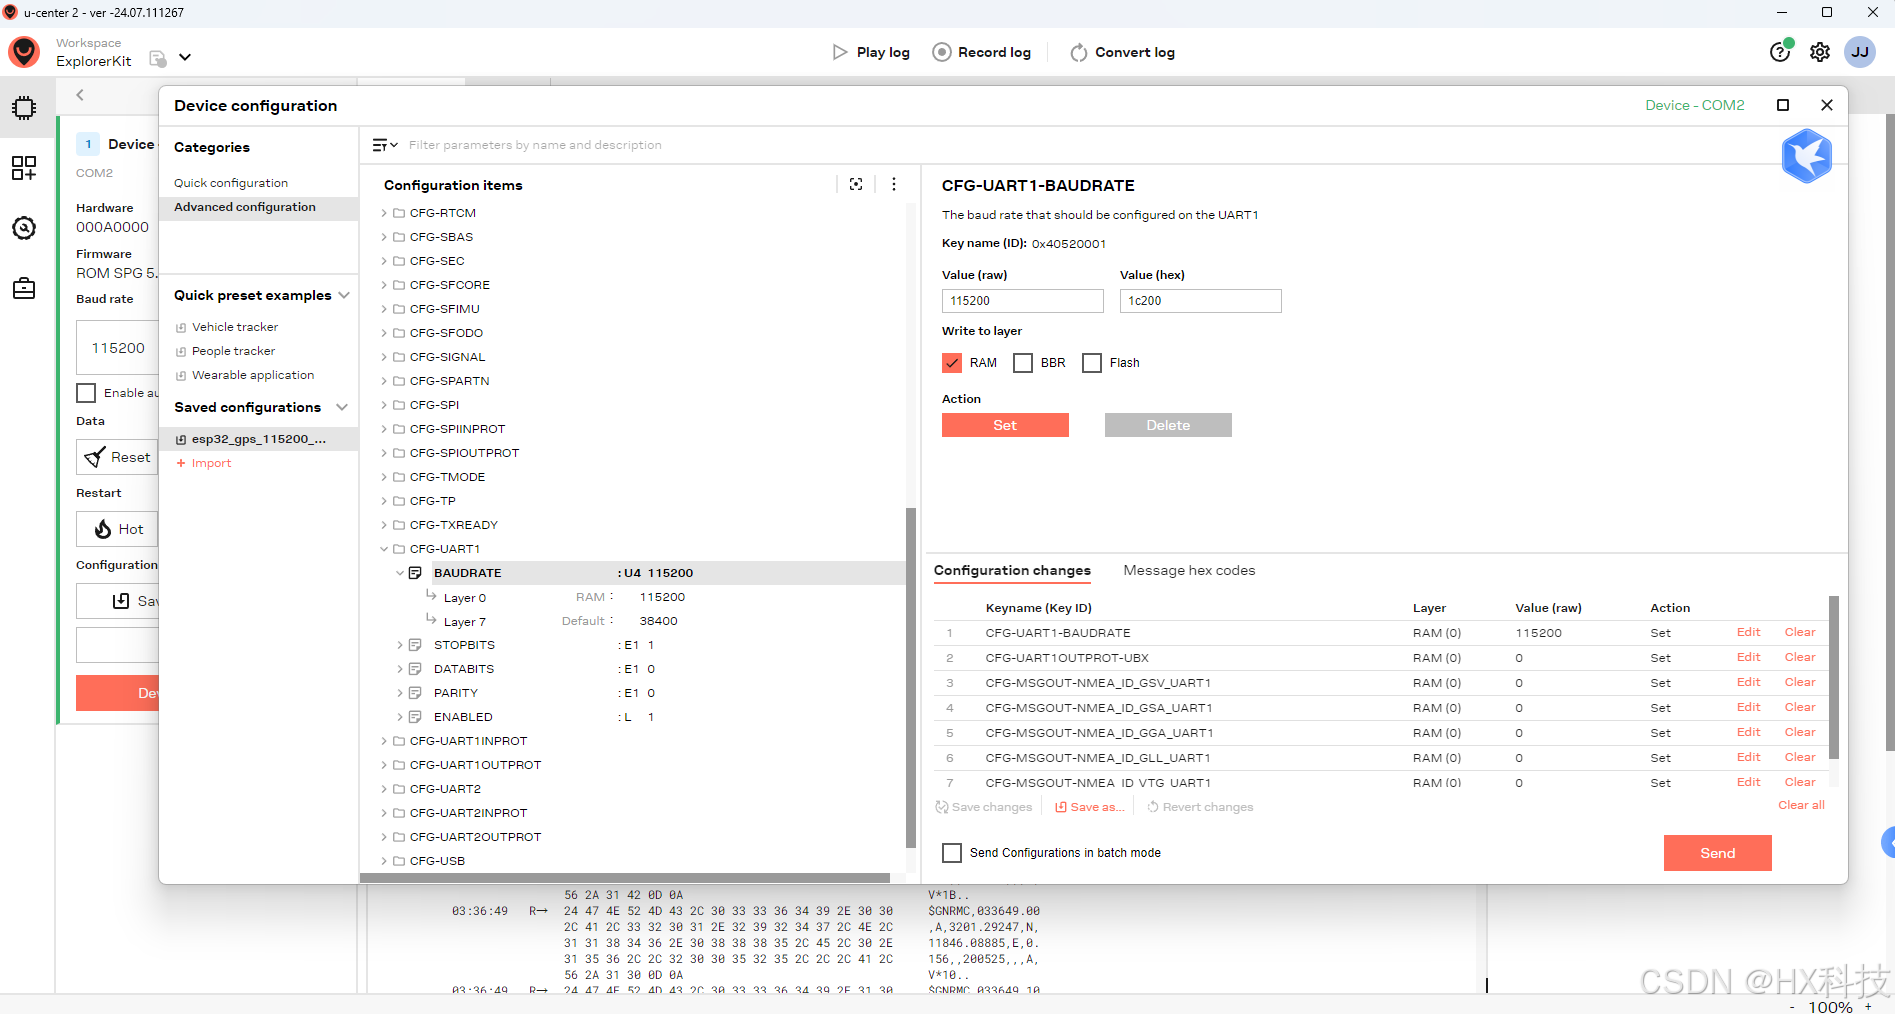
Task: Open the help icon in the top bar
Action: pos(1780,52)
